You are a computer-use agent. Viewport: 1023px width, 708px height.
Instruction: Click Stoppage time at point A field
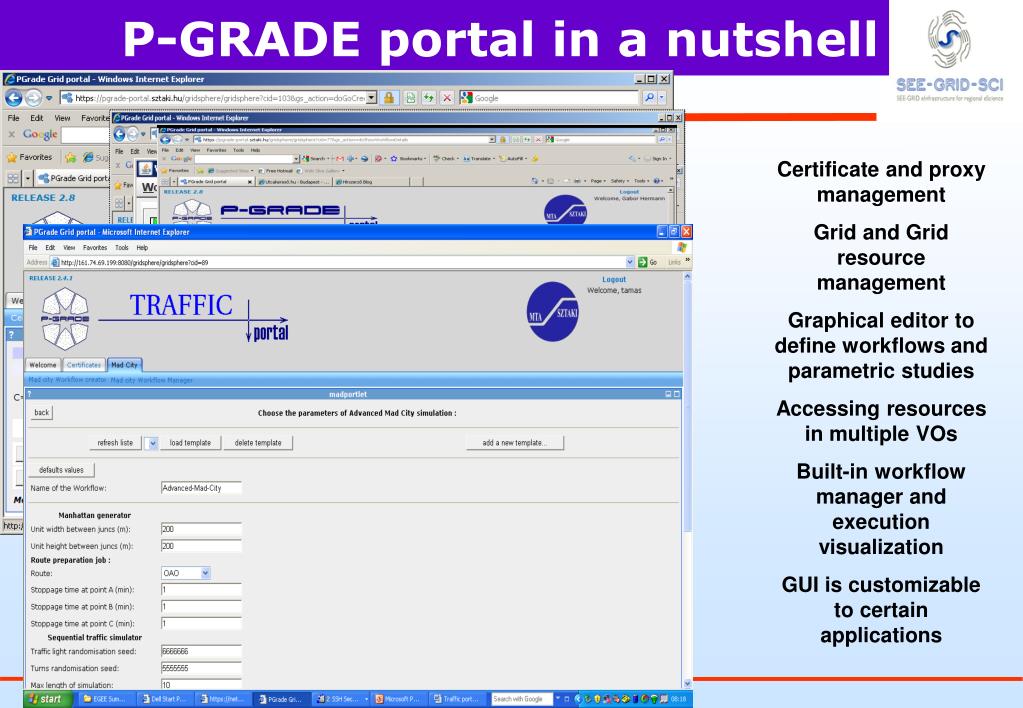click(201, 590)
